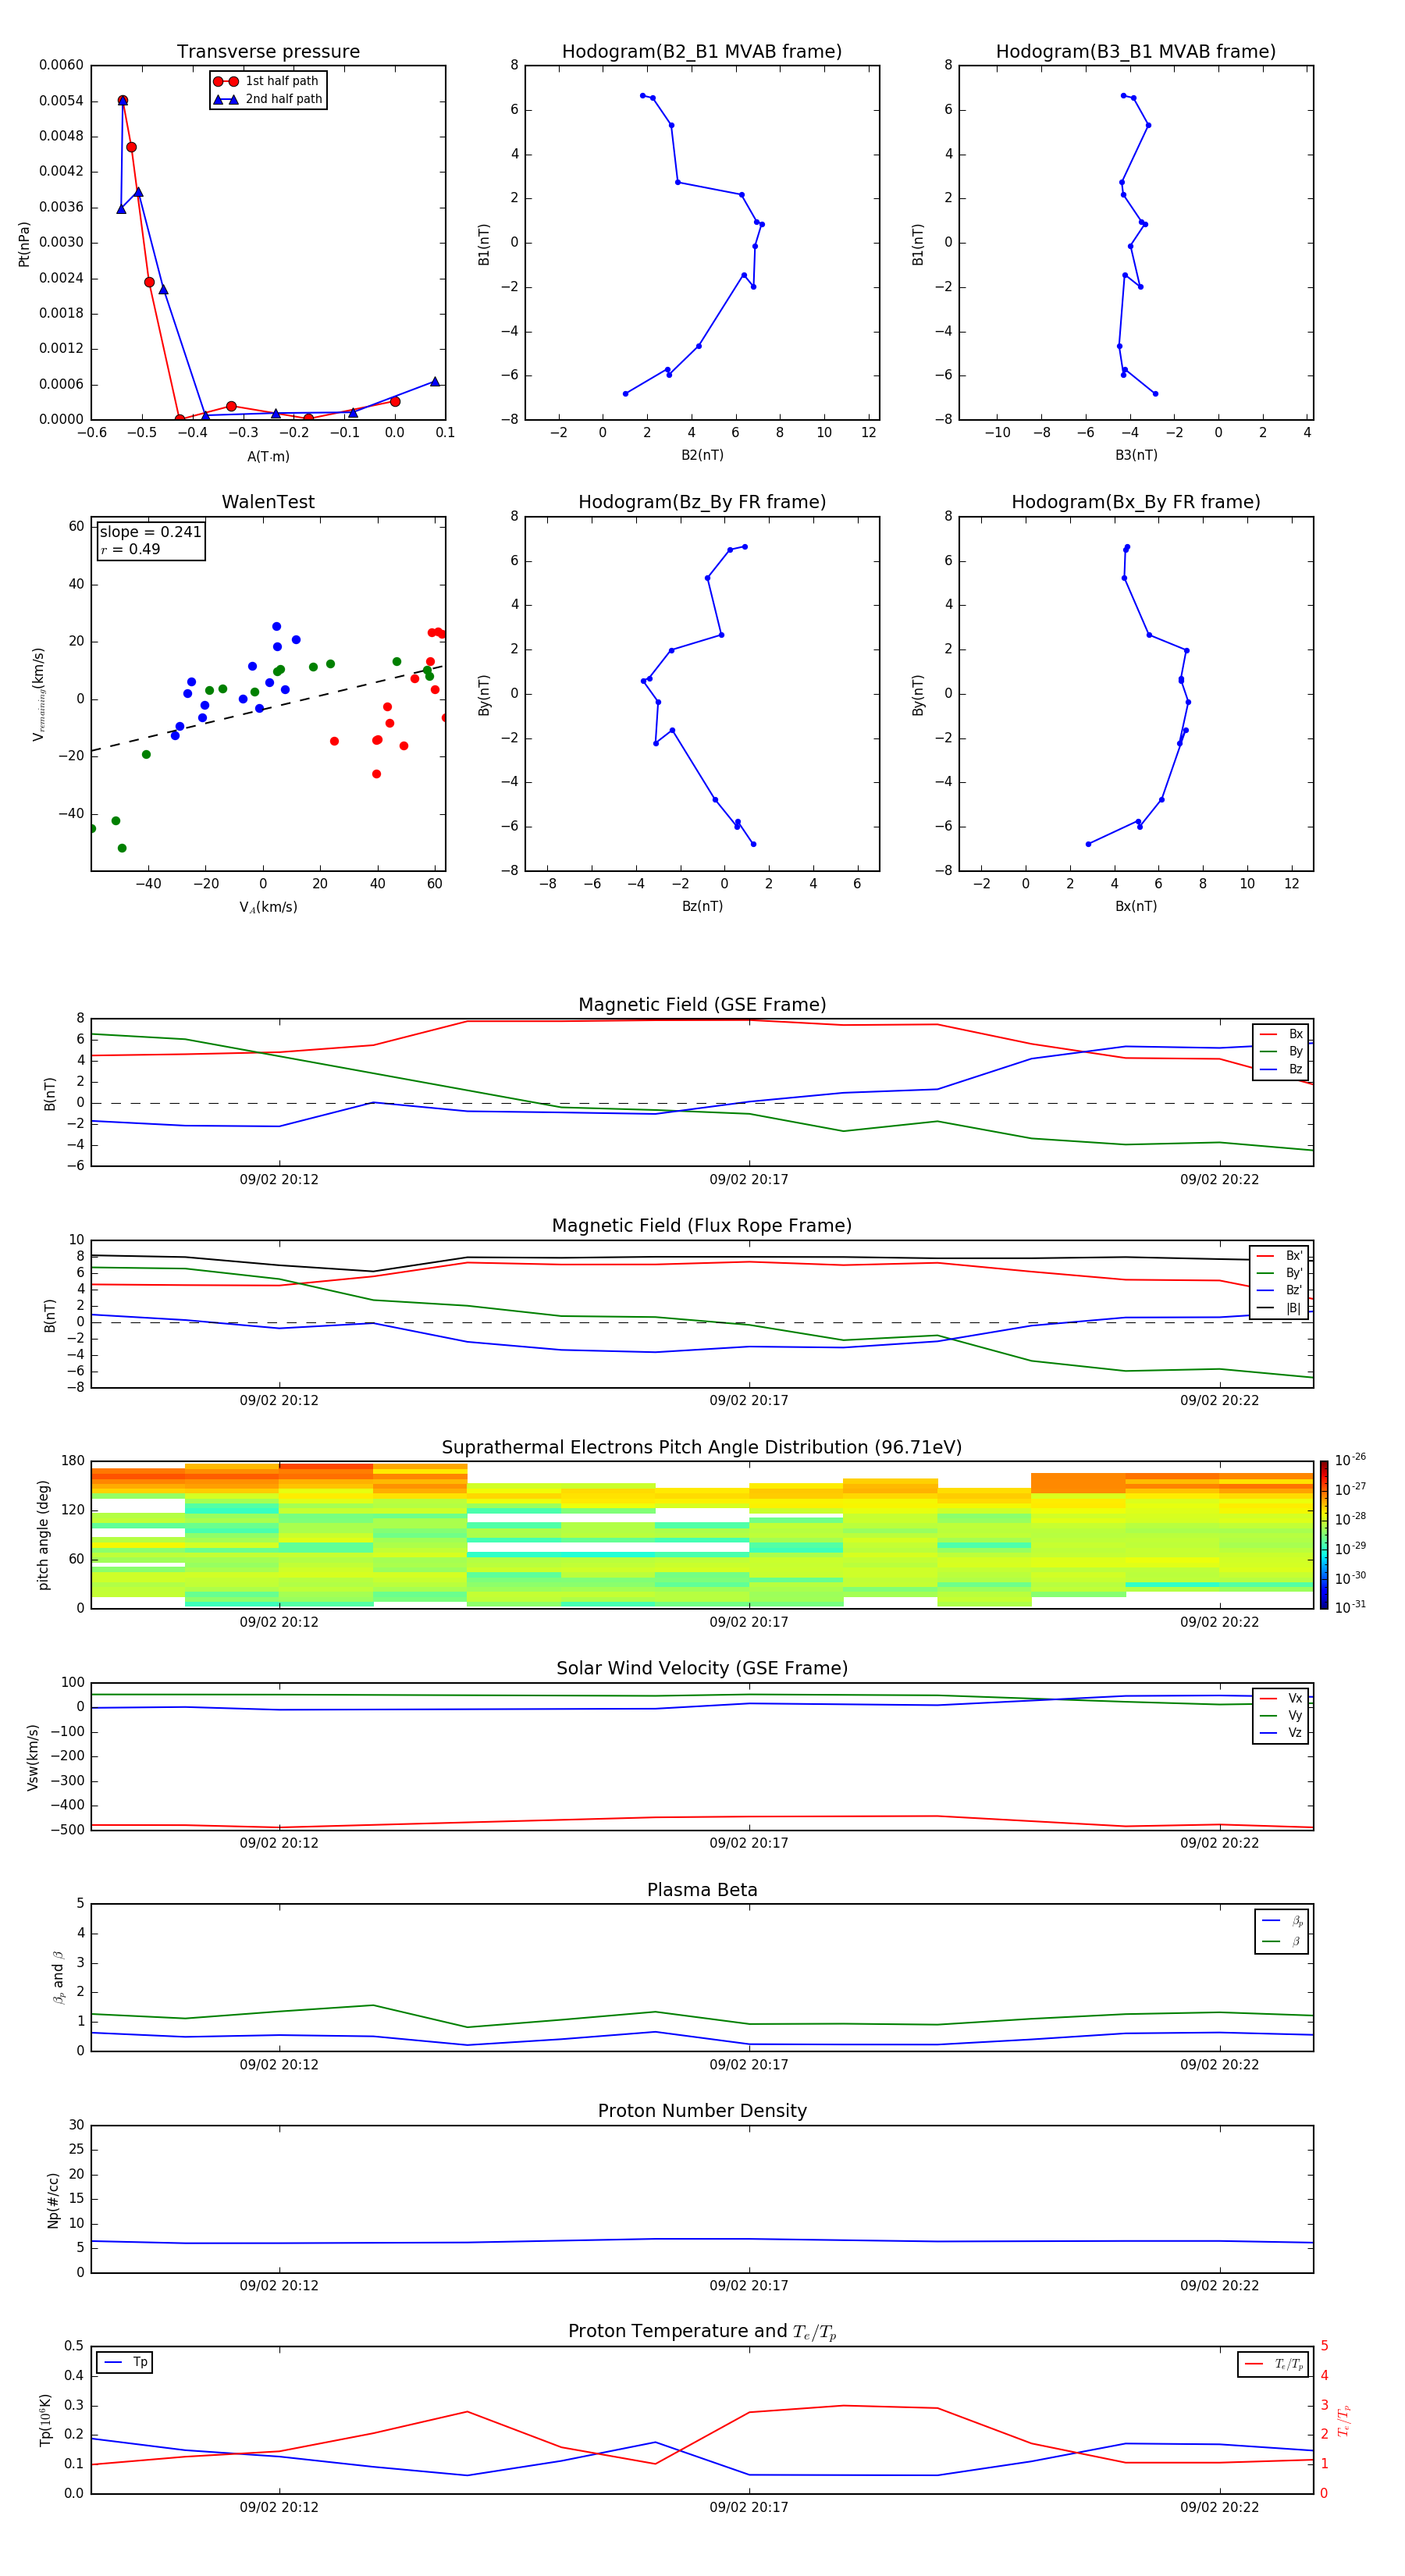This screenshot has width=1405, height=2576.
Task: Click 'B2(nT)' x-axis label
Action: (702, 455)
